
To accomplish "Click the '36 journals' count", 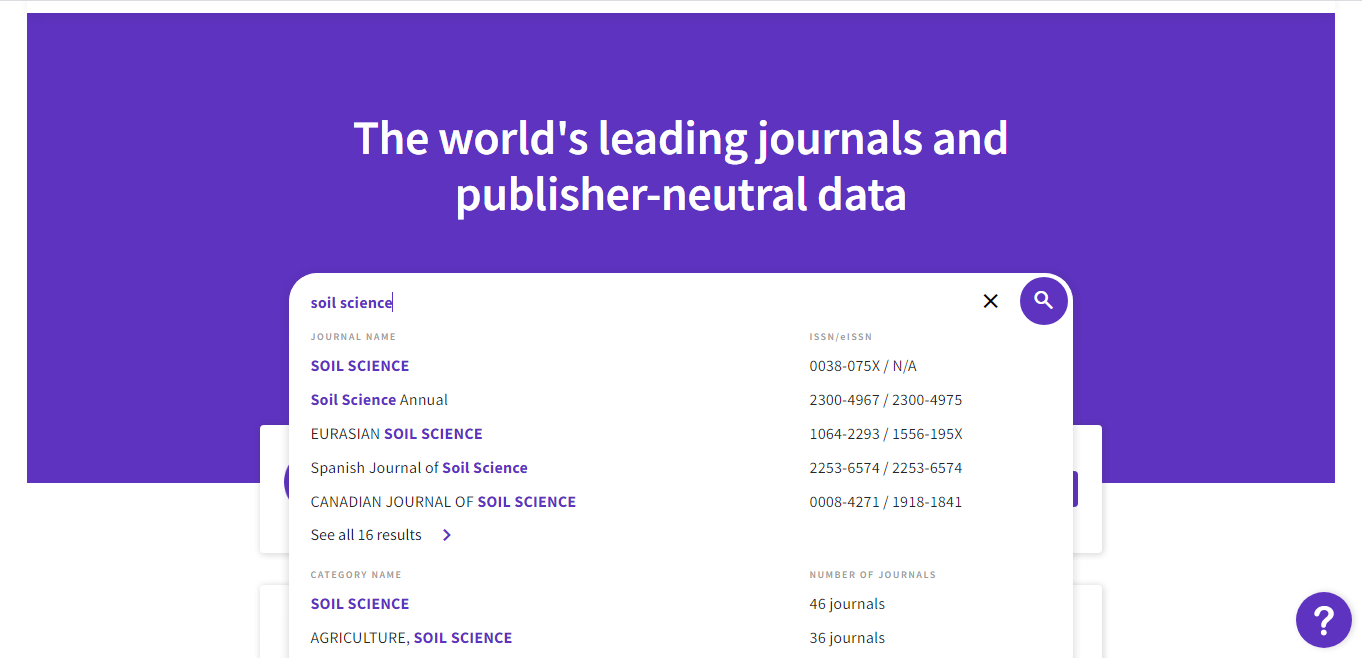I will 847,638.
